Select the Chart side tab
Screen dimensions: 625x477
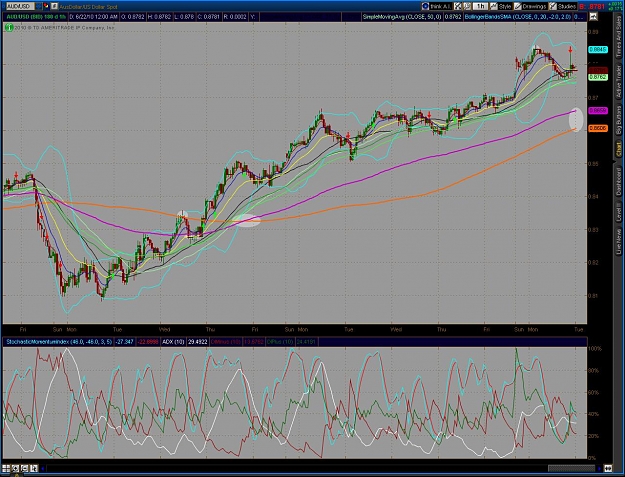click(619, 150)
